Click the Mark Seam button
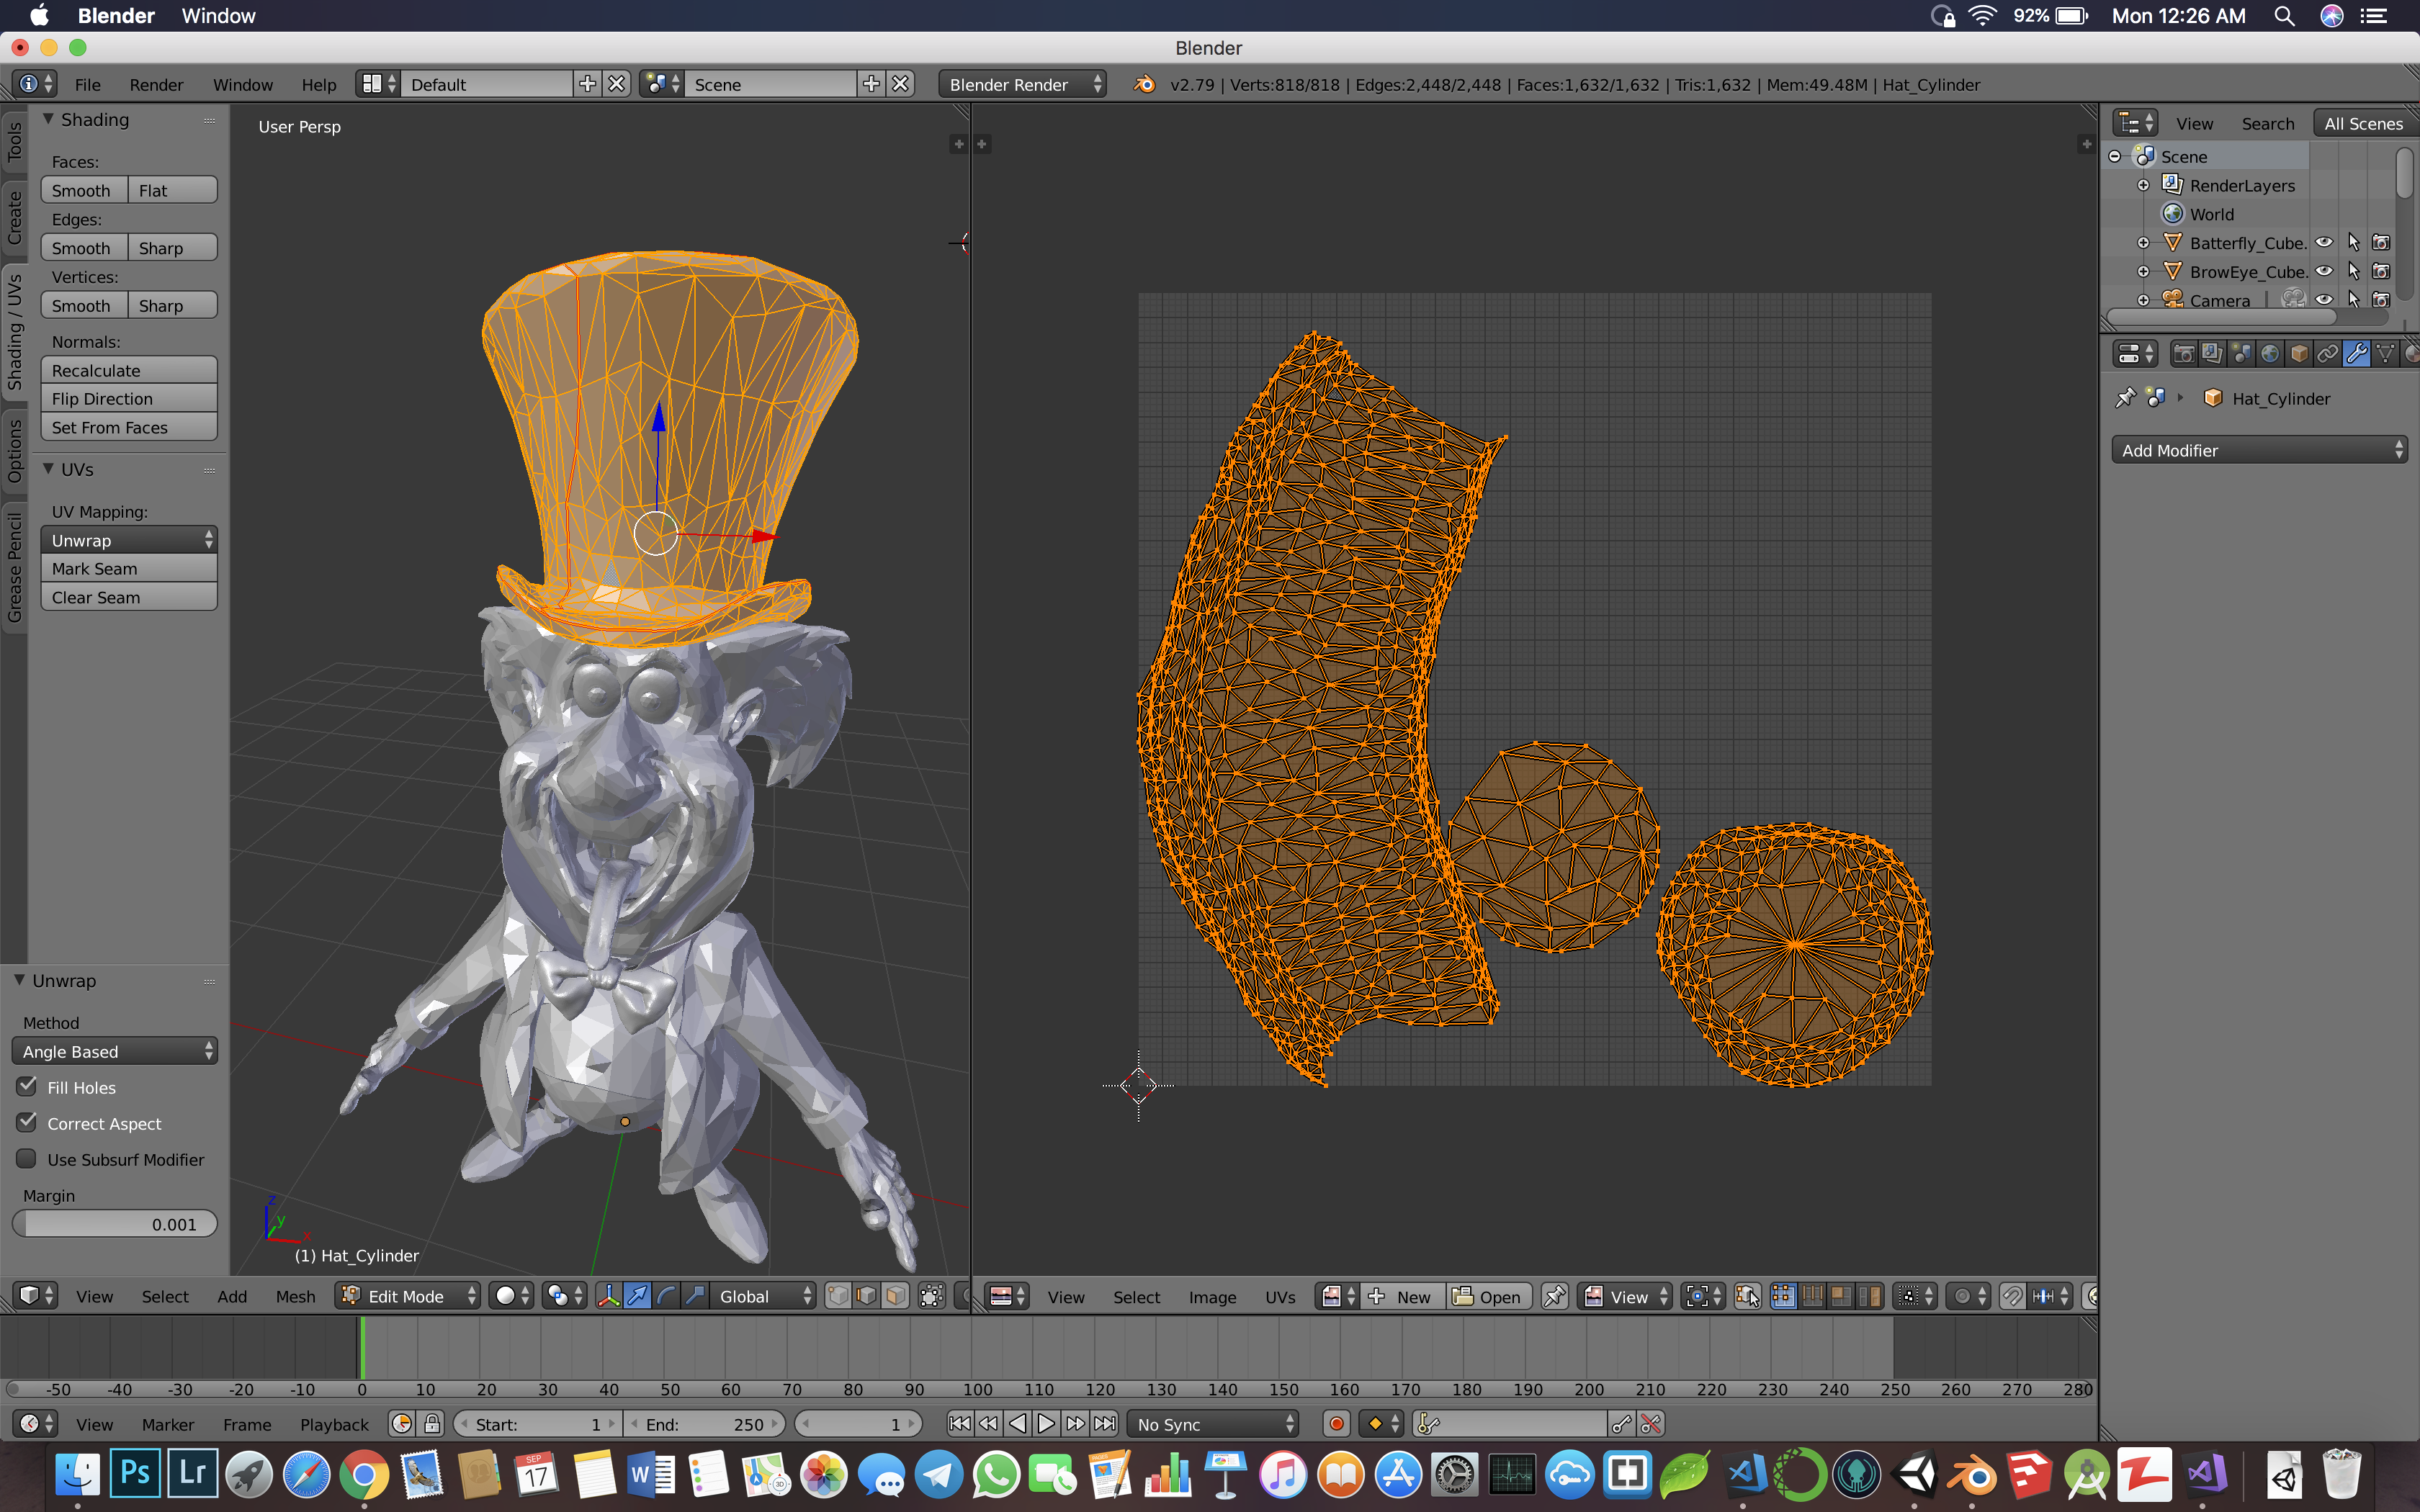The width and height of the screenshot is (2420, 1512). (129, 568)
